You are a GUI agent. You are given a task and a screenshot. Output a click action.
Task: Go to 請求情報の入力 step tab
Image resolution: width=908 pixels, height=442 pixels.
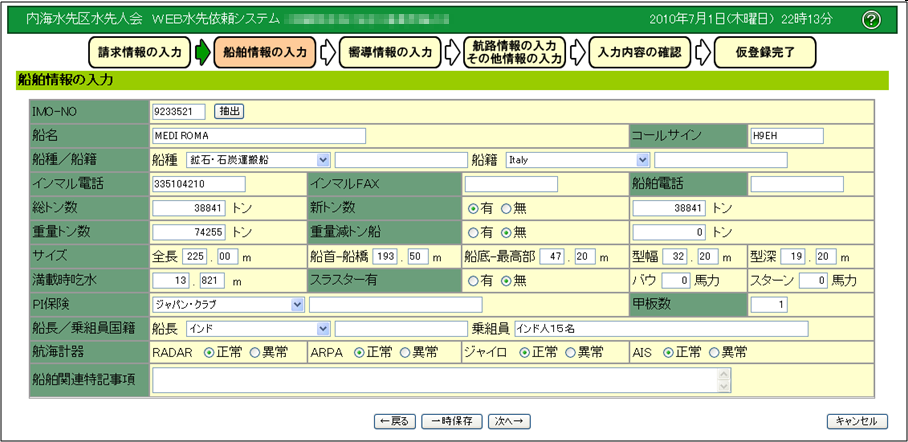[140, 52]
